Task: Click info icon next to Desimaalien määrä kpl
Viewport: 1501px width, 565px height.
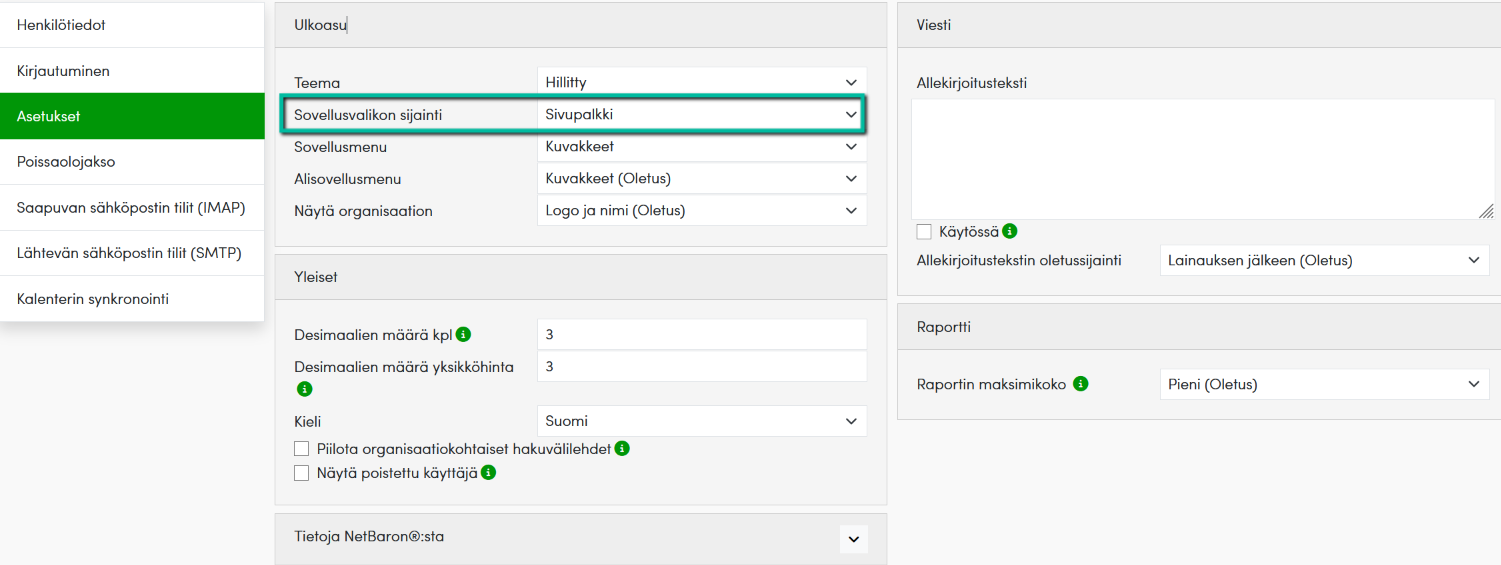Action: pyautogui.click(x=464, y=334)
